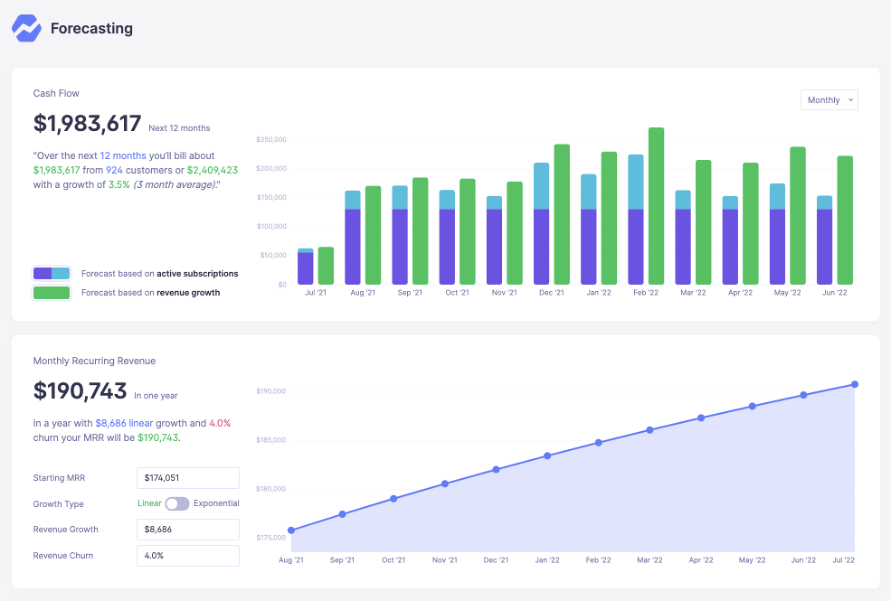Click the green Feb '22 revenue growth bar
This screenshot has width=892, height=602.
click(x=656, y=206)
